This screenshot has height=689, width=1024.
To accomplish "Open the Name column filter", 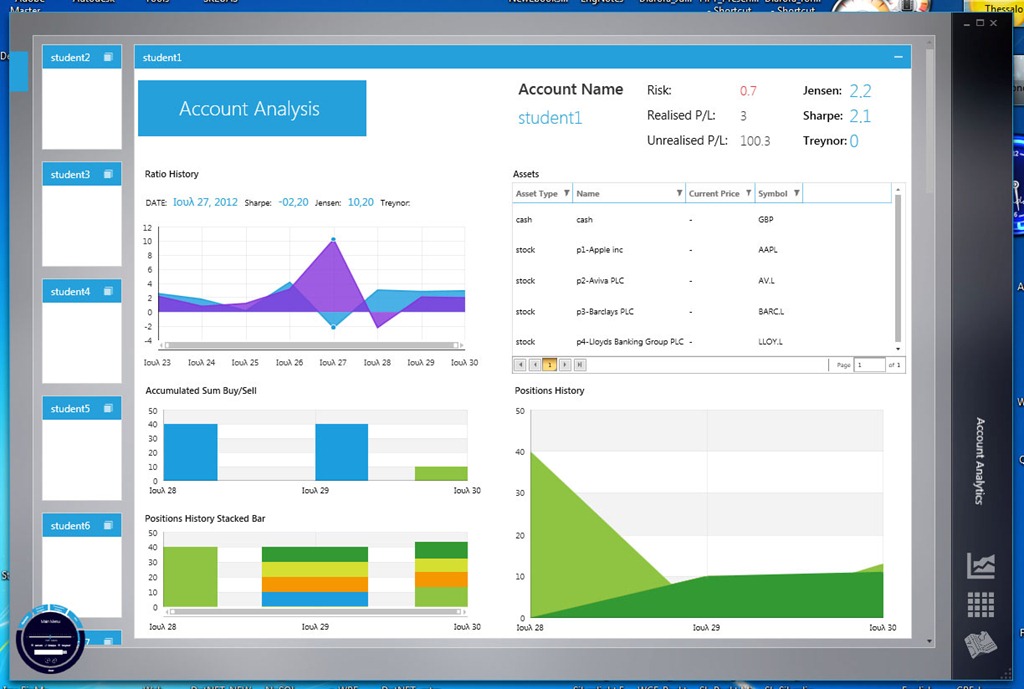I will (x=679, y=193).
